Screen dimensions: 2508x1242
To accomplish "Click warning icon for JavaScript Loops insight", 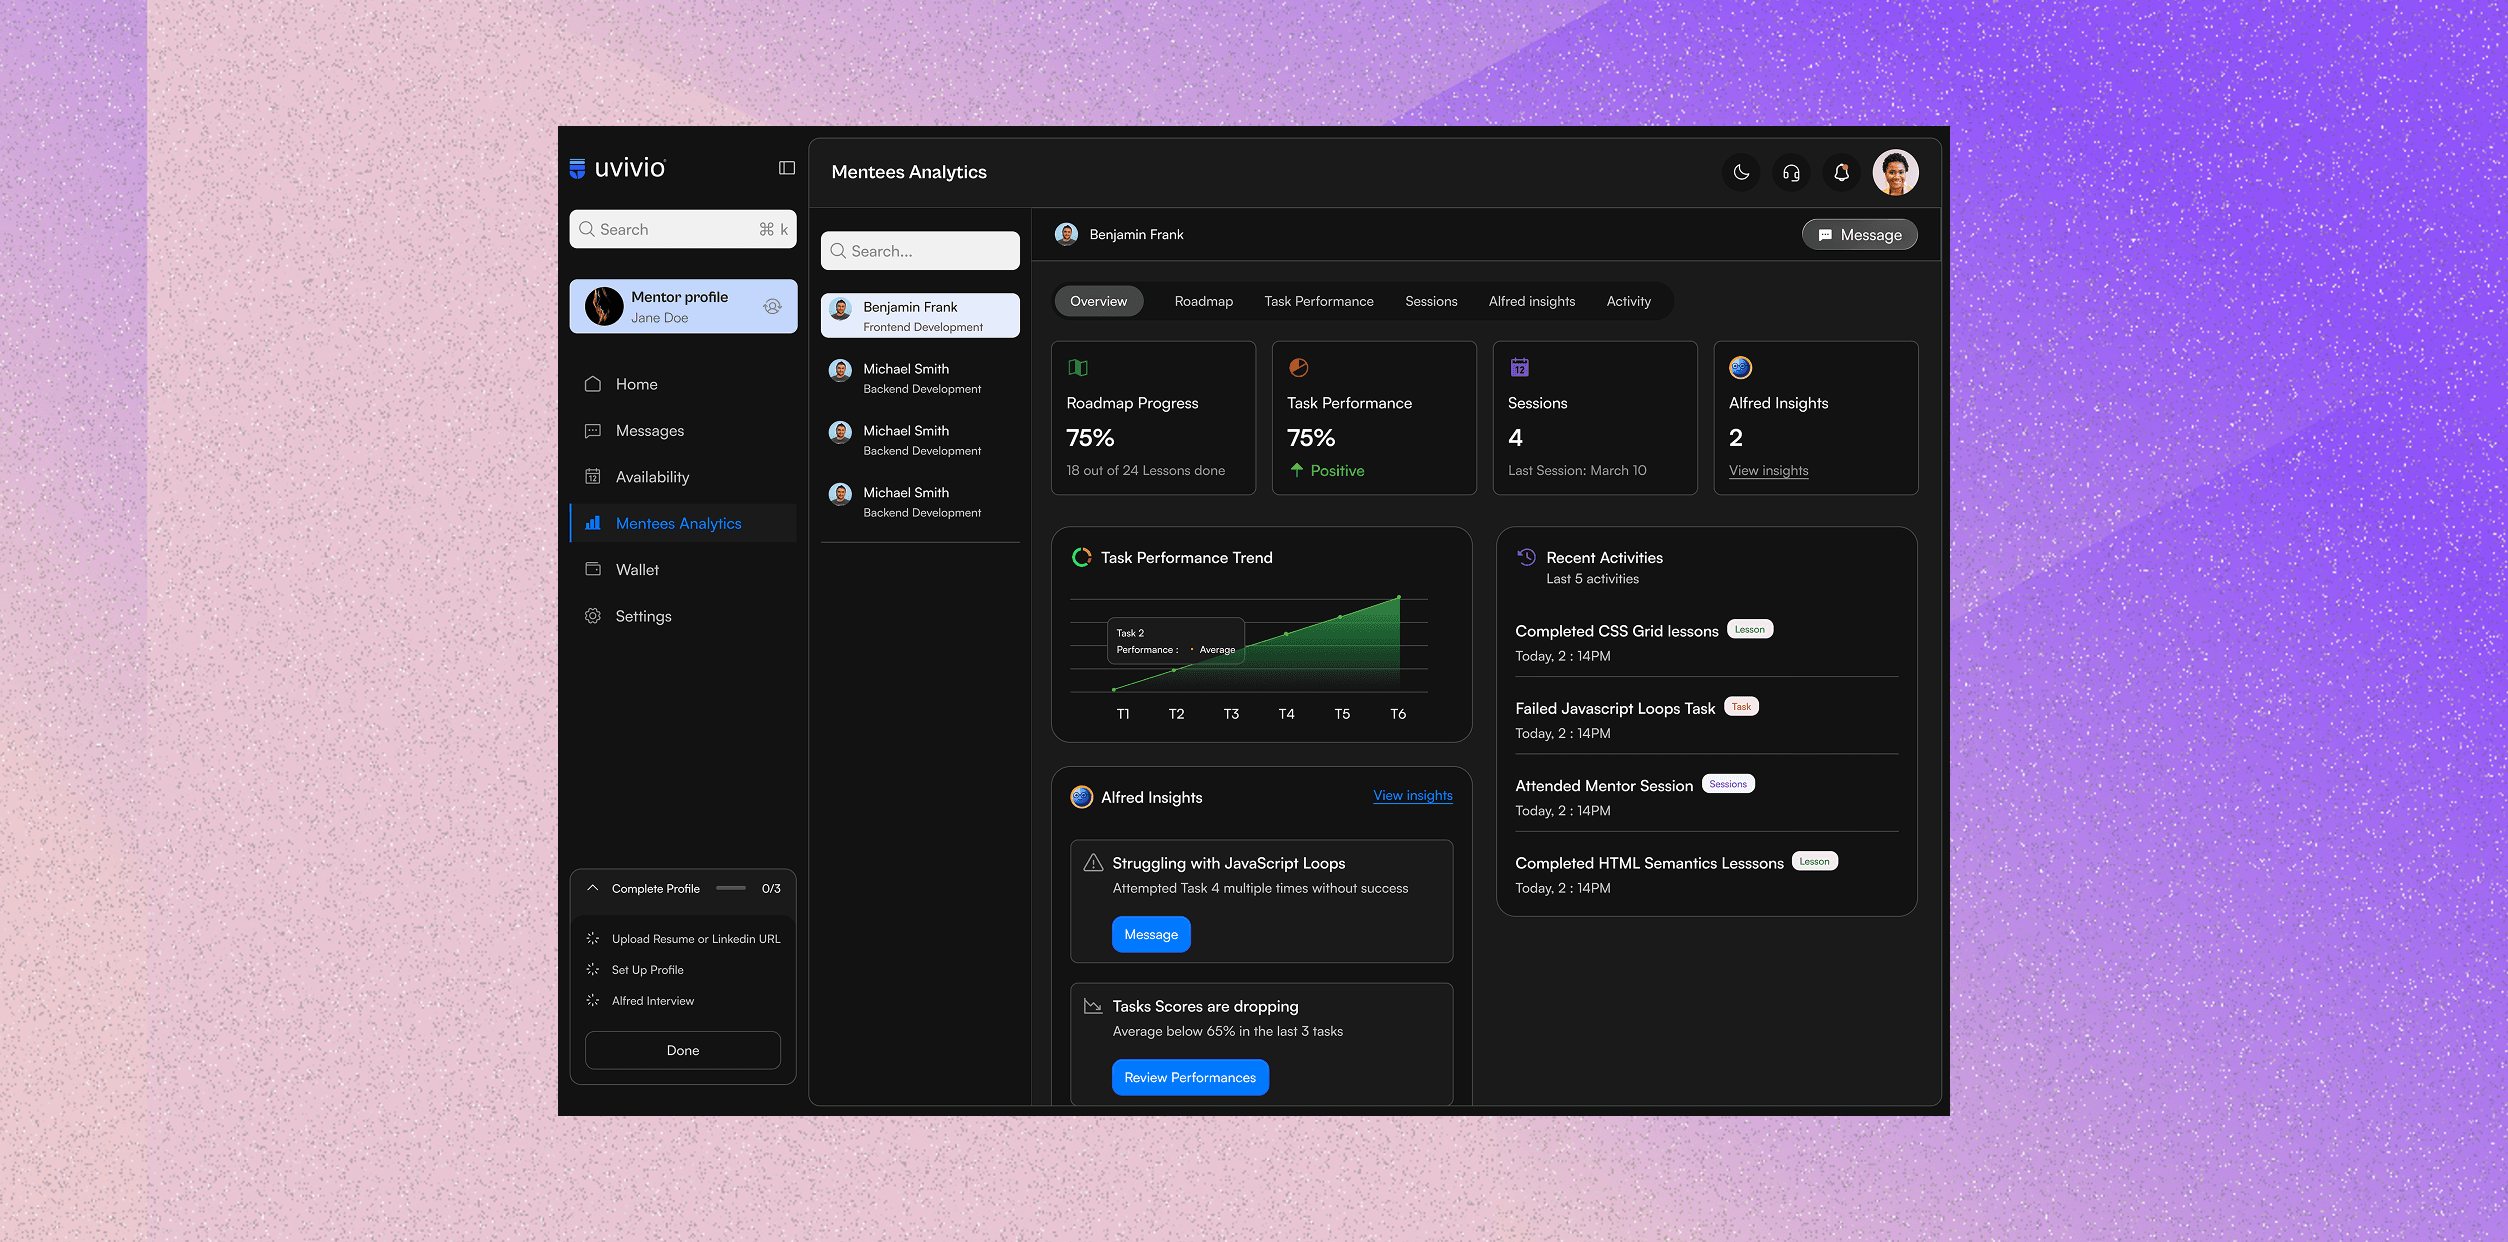I will 1093,863.
